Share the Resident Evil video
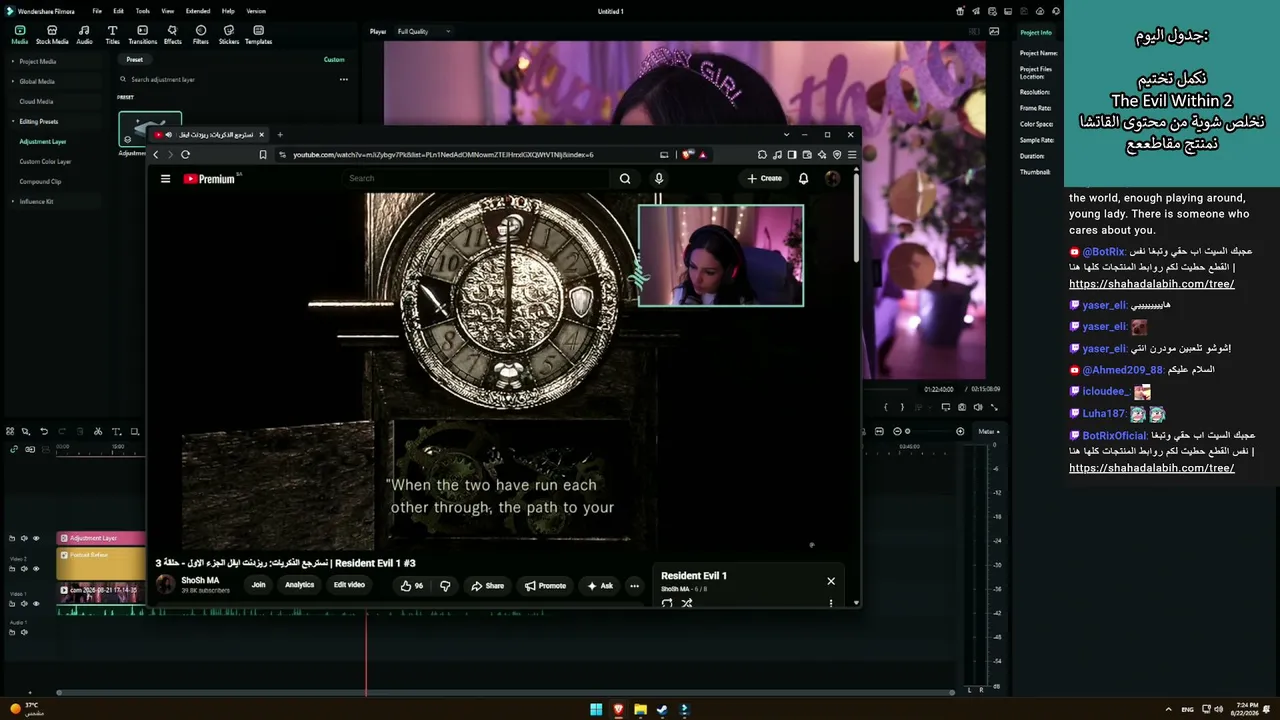This screenshot has height=720, width=1280. pyautogui.click(x=488, y=586)
